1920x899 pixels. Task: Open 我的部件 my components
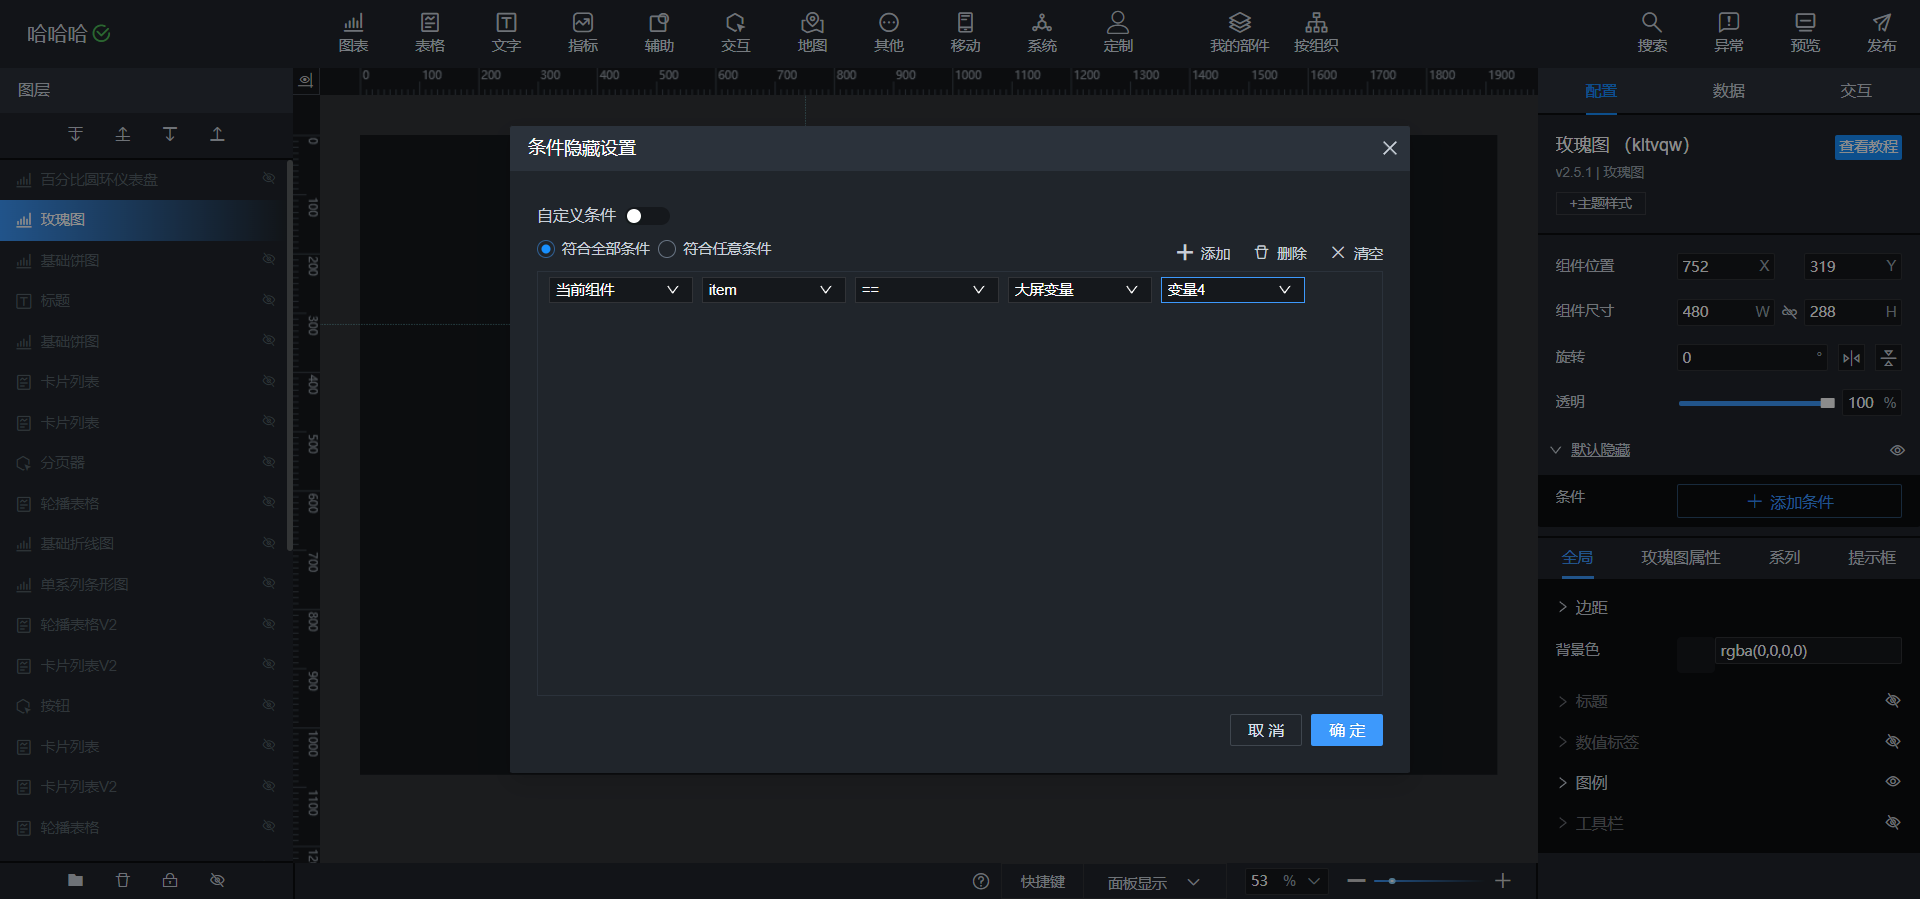point(1240,33)
